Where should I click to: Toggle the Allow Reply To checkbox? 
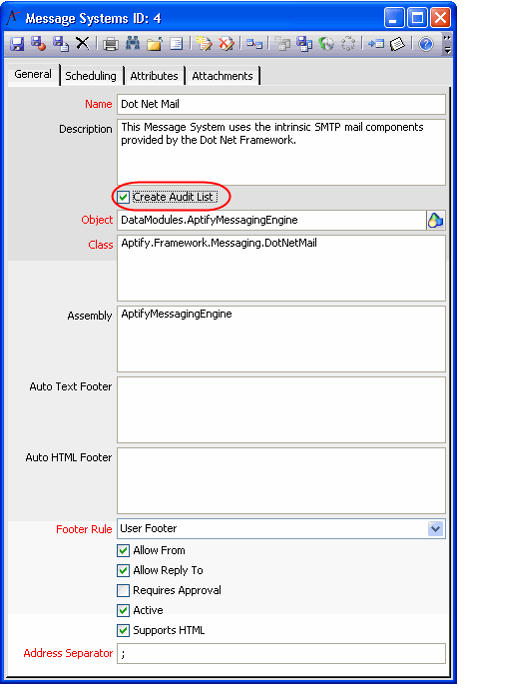(123, 570)
